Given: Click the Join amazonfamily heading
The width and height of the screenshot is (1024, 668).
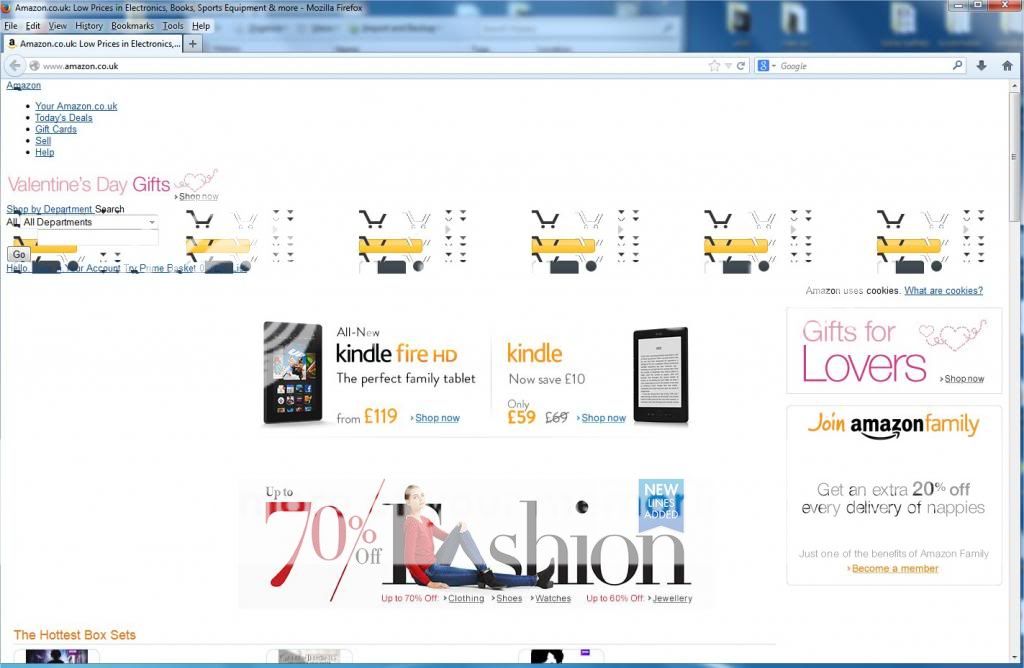Looking at the screenshot, I should point(893,424).
